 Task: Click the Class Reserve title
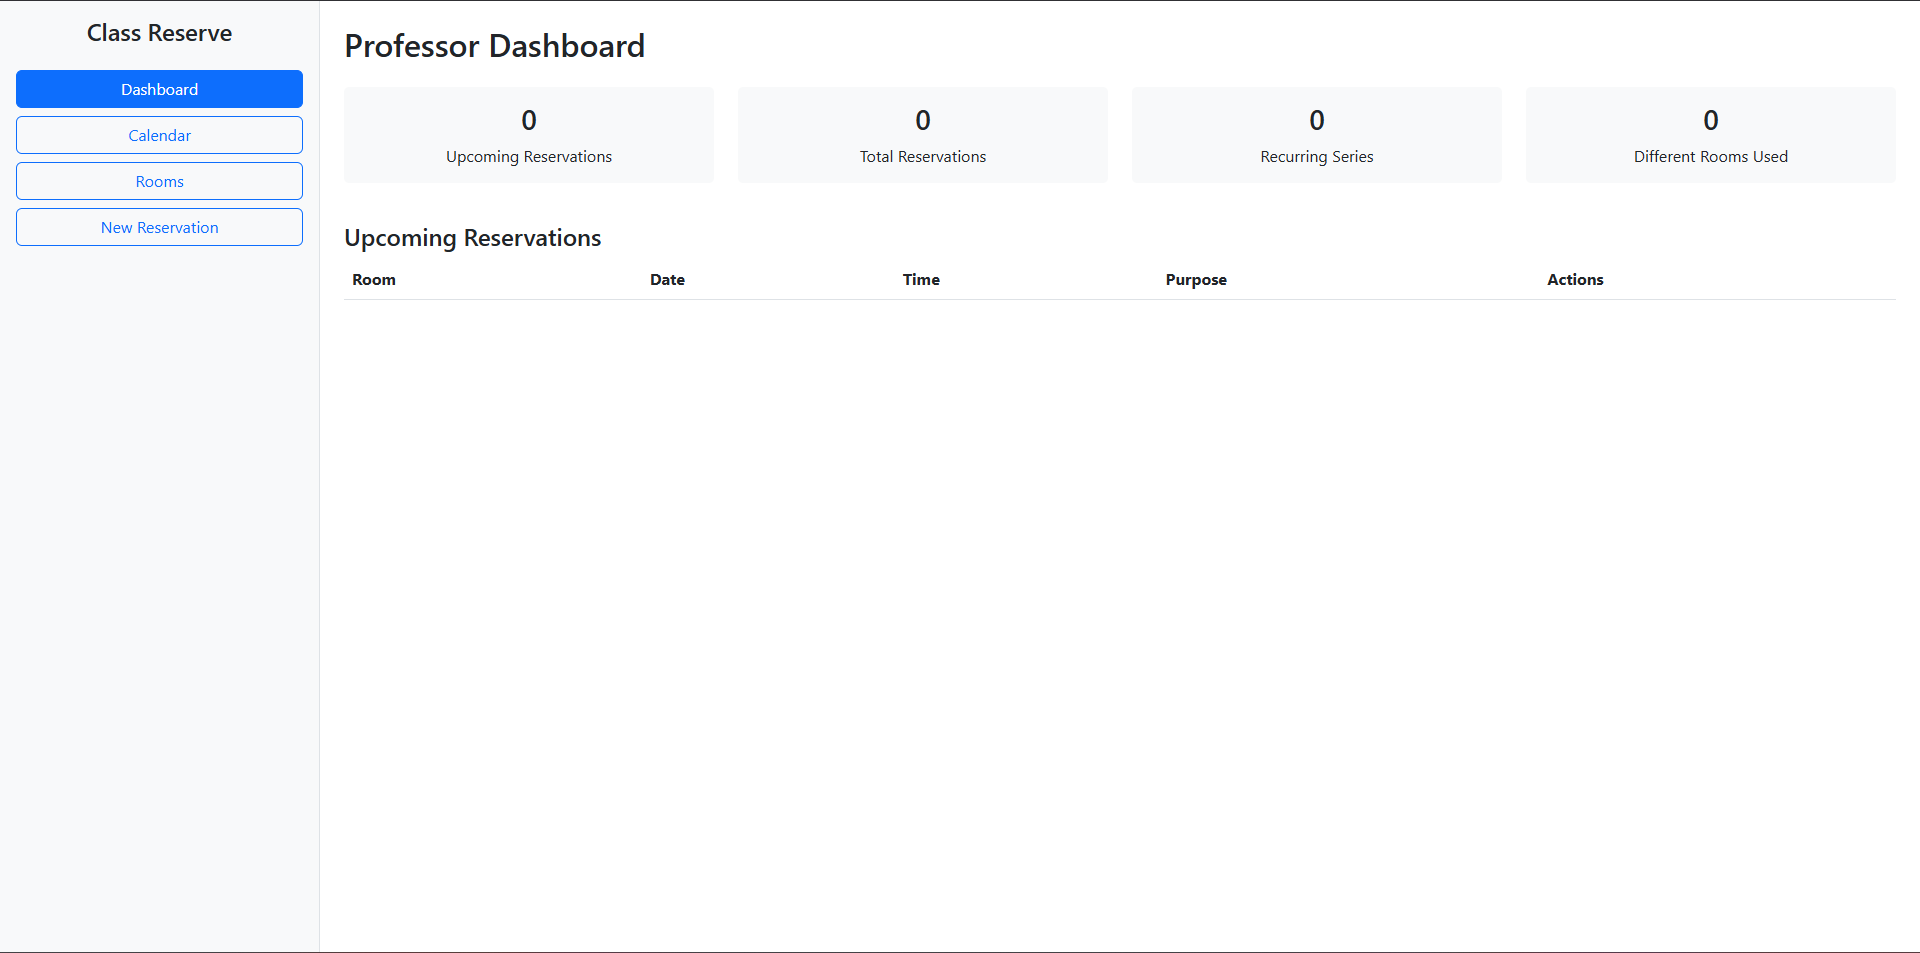click(159, 33)
